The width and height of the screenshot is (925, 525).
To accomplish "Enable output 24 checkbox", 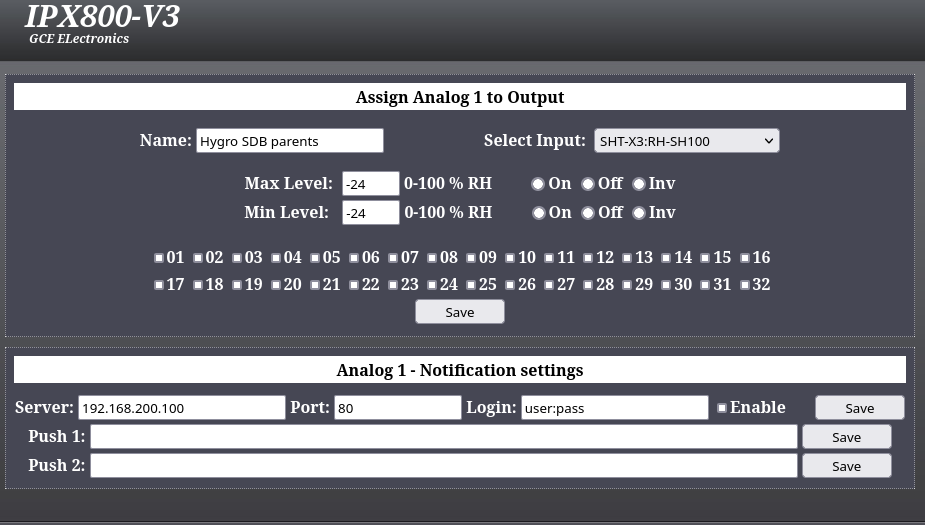I will (x=432, y=285).
